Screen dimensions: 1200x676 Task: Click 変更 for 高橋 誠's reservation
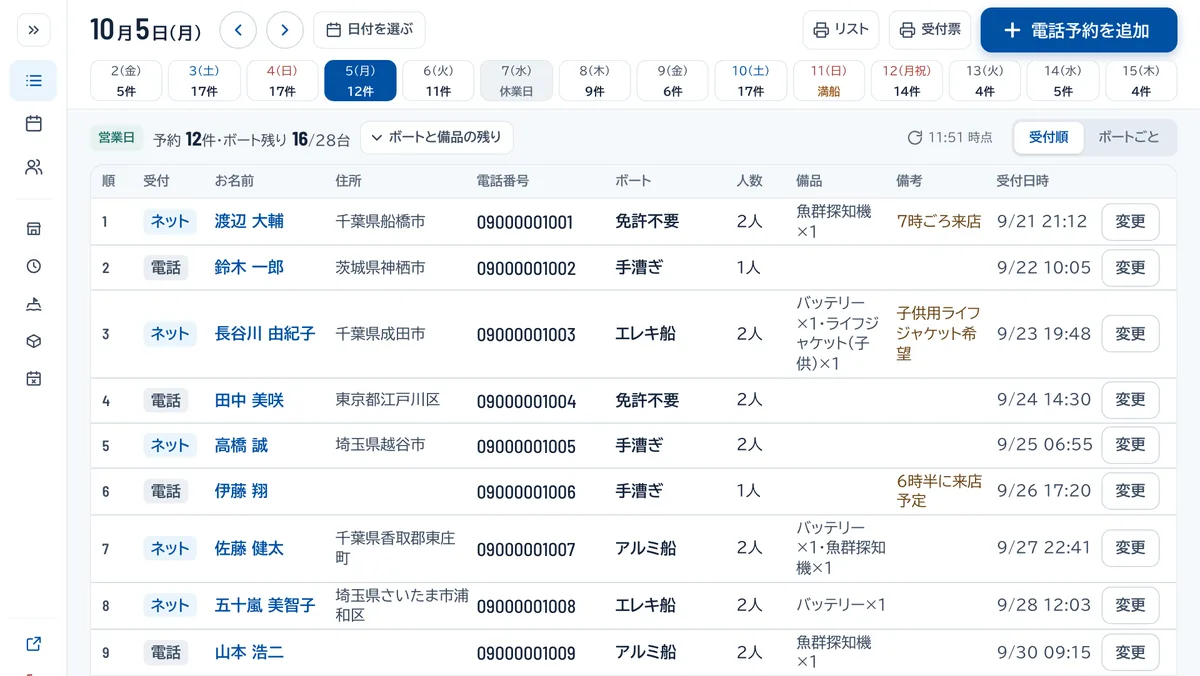1130,445
